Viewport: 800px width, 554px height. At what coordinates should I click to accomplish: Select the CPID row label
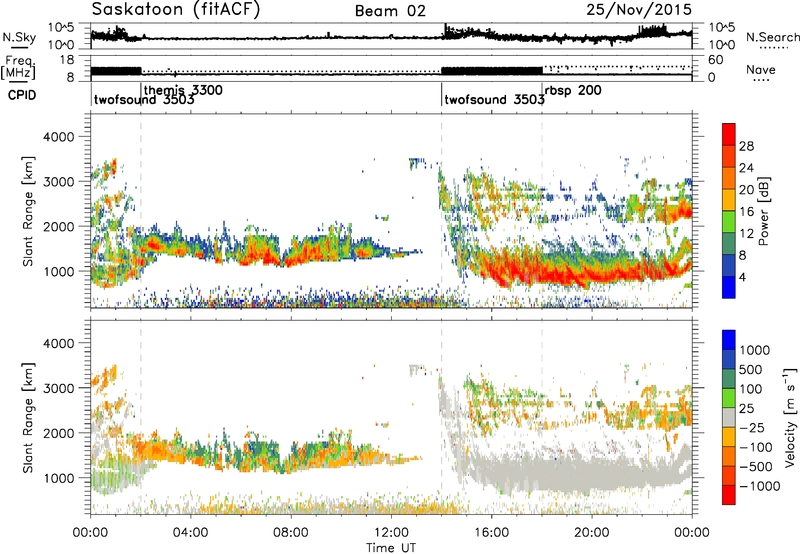coord(22,95)
